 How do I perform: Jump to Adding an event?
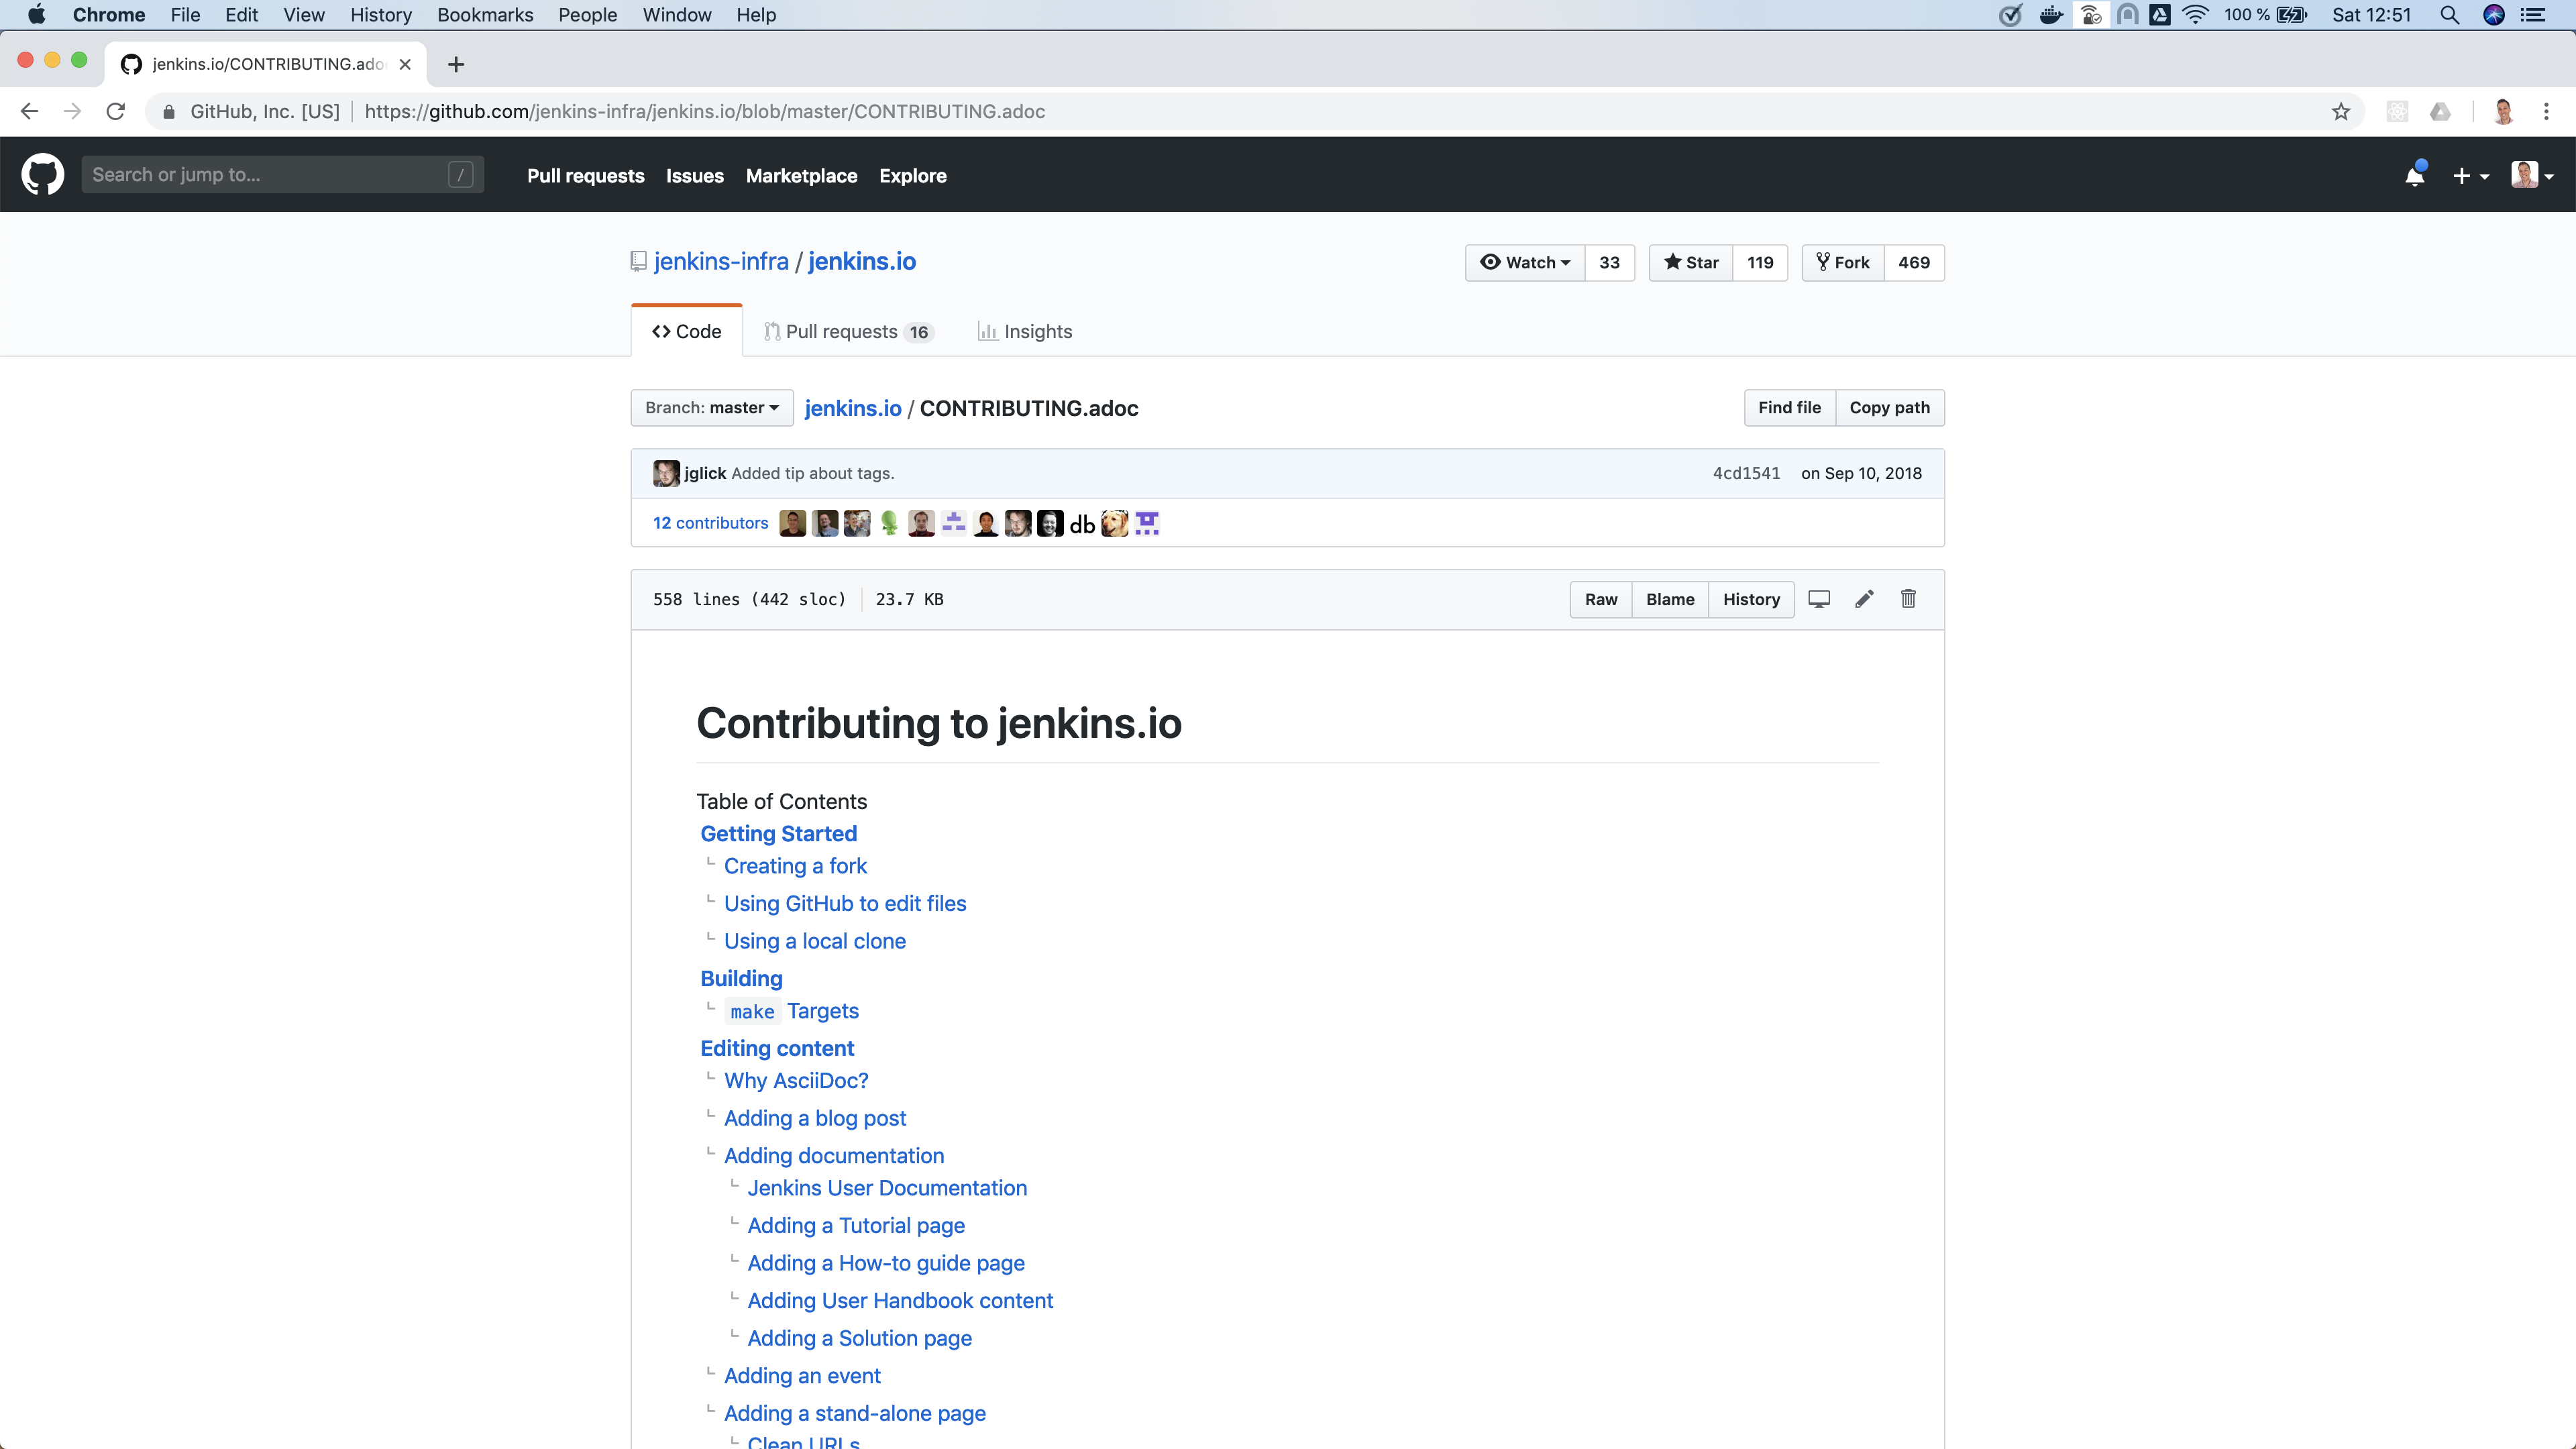pos(802,1376)
